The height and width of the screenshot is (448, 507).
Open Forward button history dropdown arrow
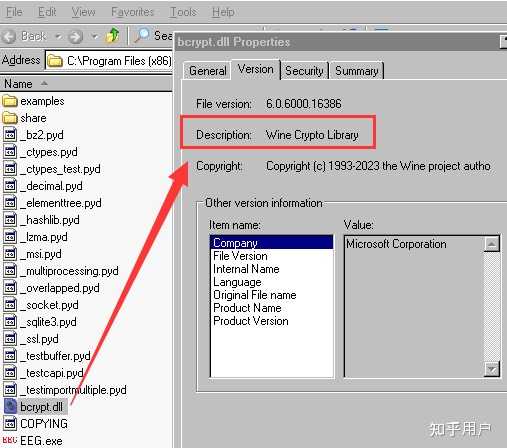coord(94,36)
